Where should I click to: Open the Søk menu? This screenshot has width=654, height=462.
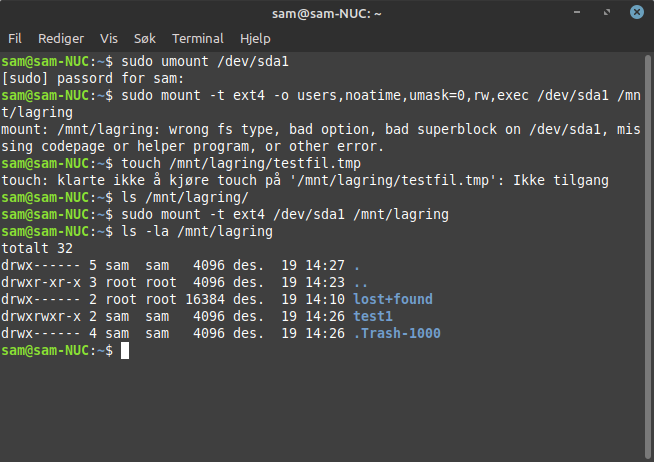pos(145,39)
